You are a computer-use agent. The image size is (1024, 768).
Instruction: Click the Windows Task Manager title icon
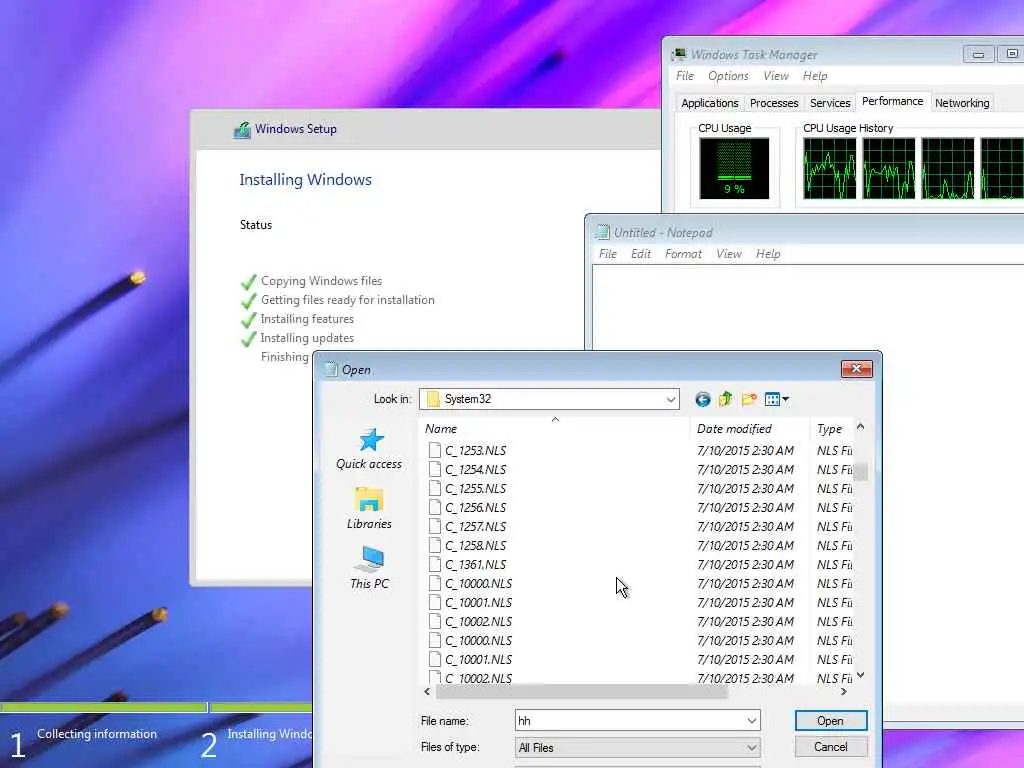(x=679, y=54)
